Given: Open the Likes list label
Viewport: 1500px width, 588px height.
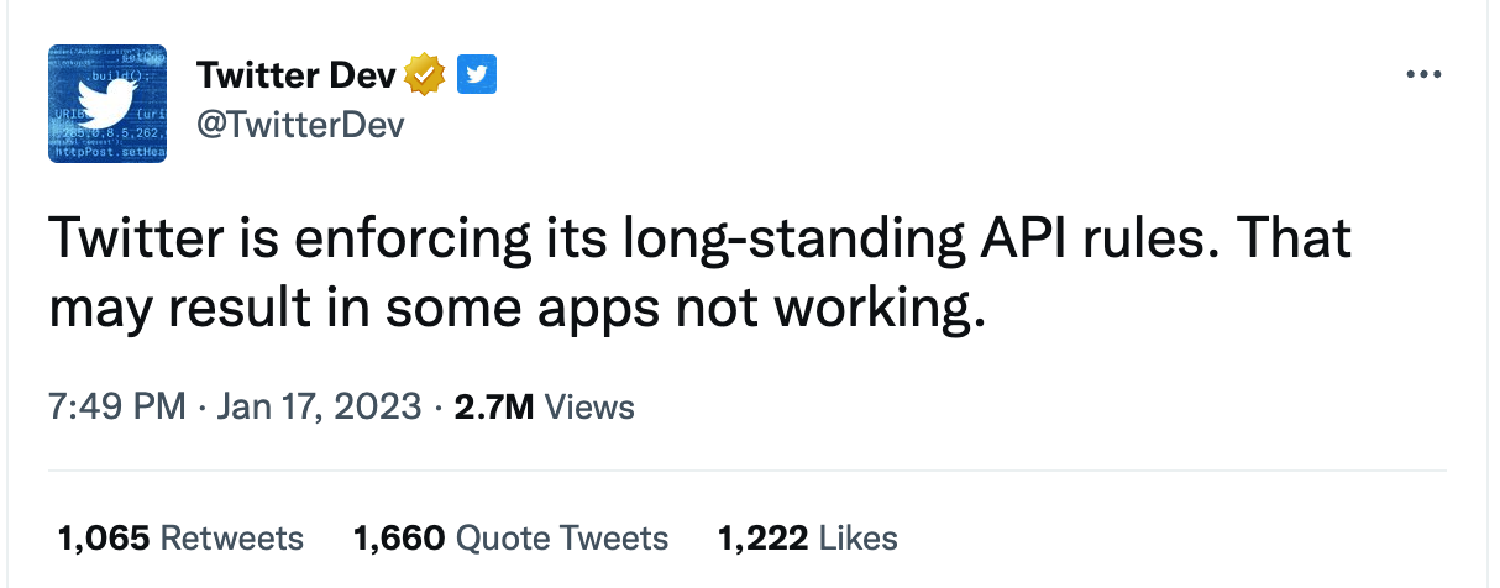Looking at the screenshot, I should click(858, 538).
